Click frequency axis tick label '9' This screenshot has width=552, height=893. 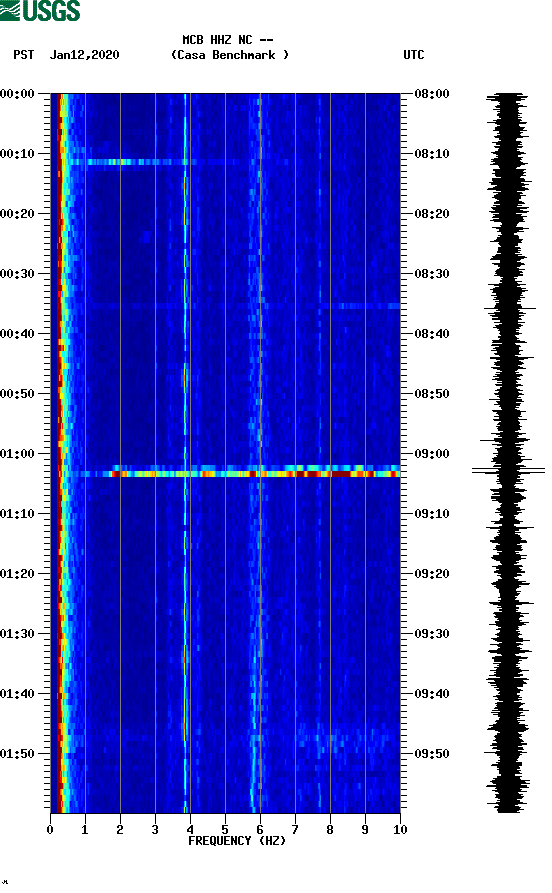point(365,830)
